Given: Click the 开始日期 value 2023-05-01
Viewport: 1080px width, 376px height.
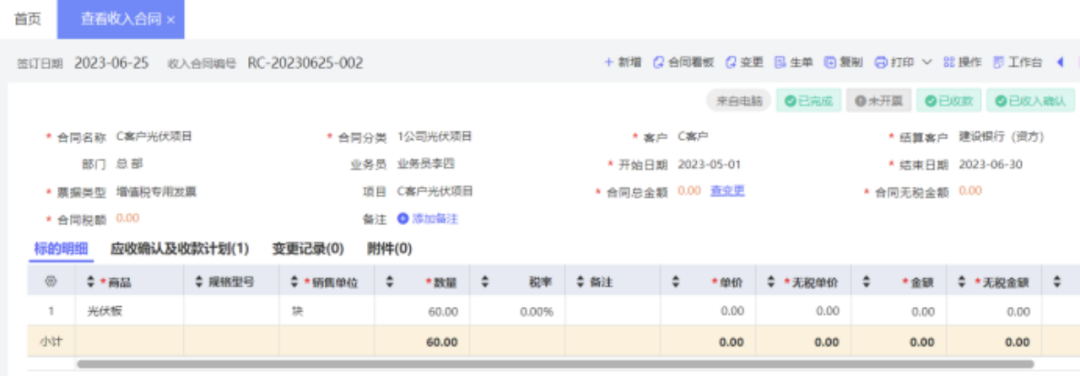Looking at the screenshot, I should pos(709,164).
